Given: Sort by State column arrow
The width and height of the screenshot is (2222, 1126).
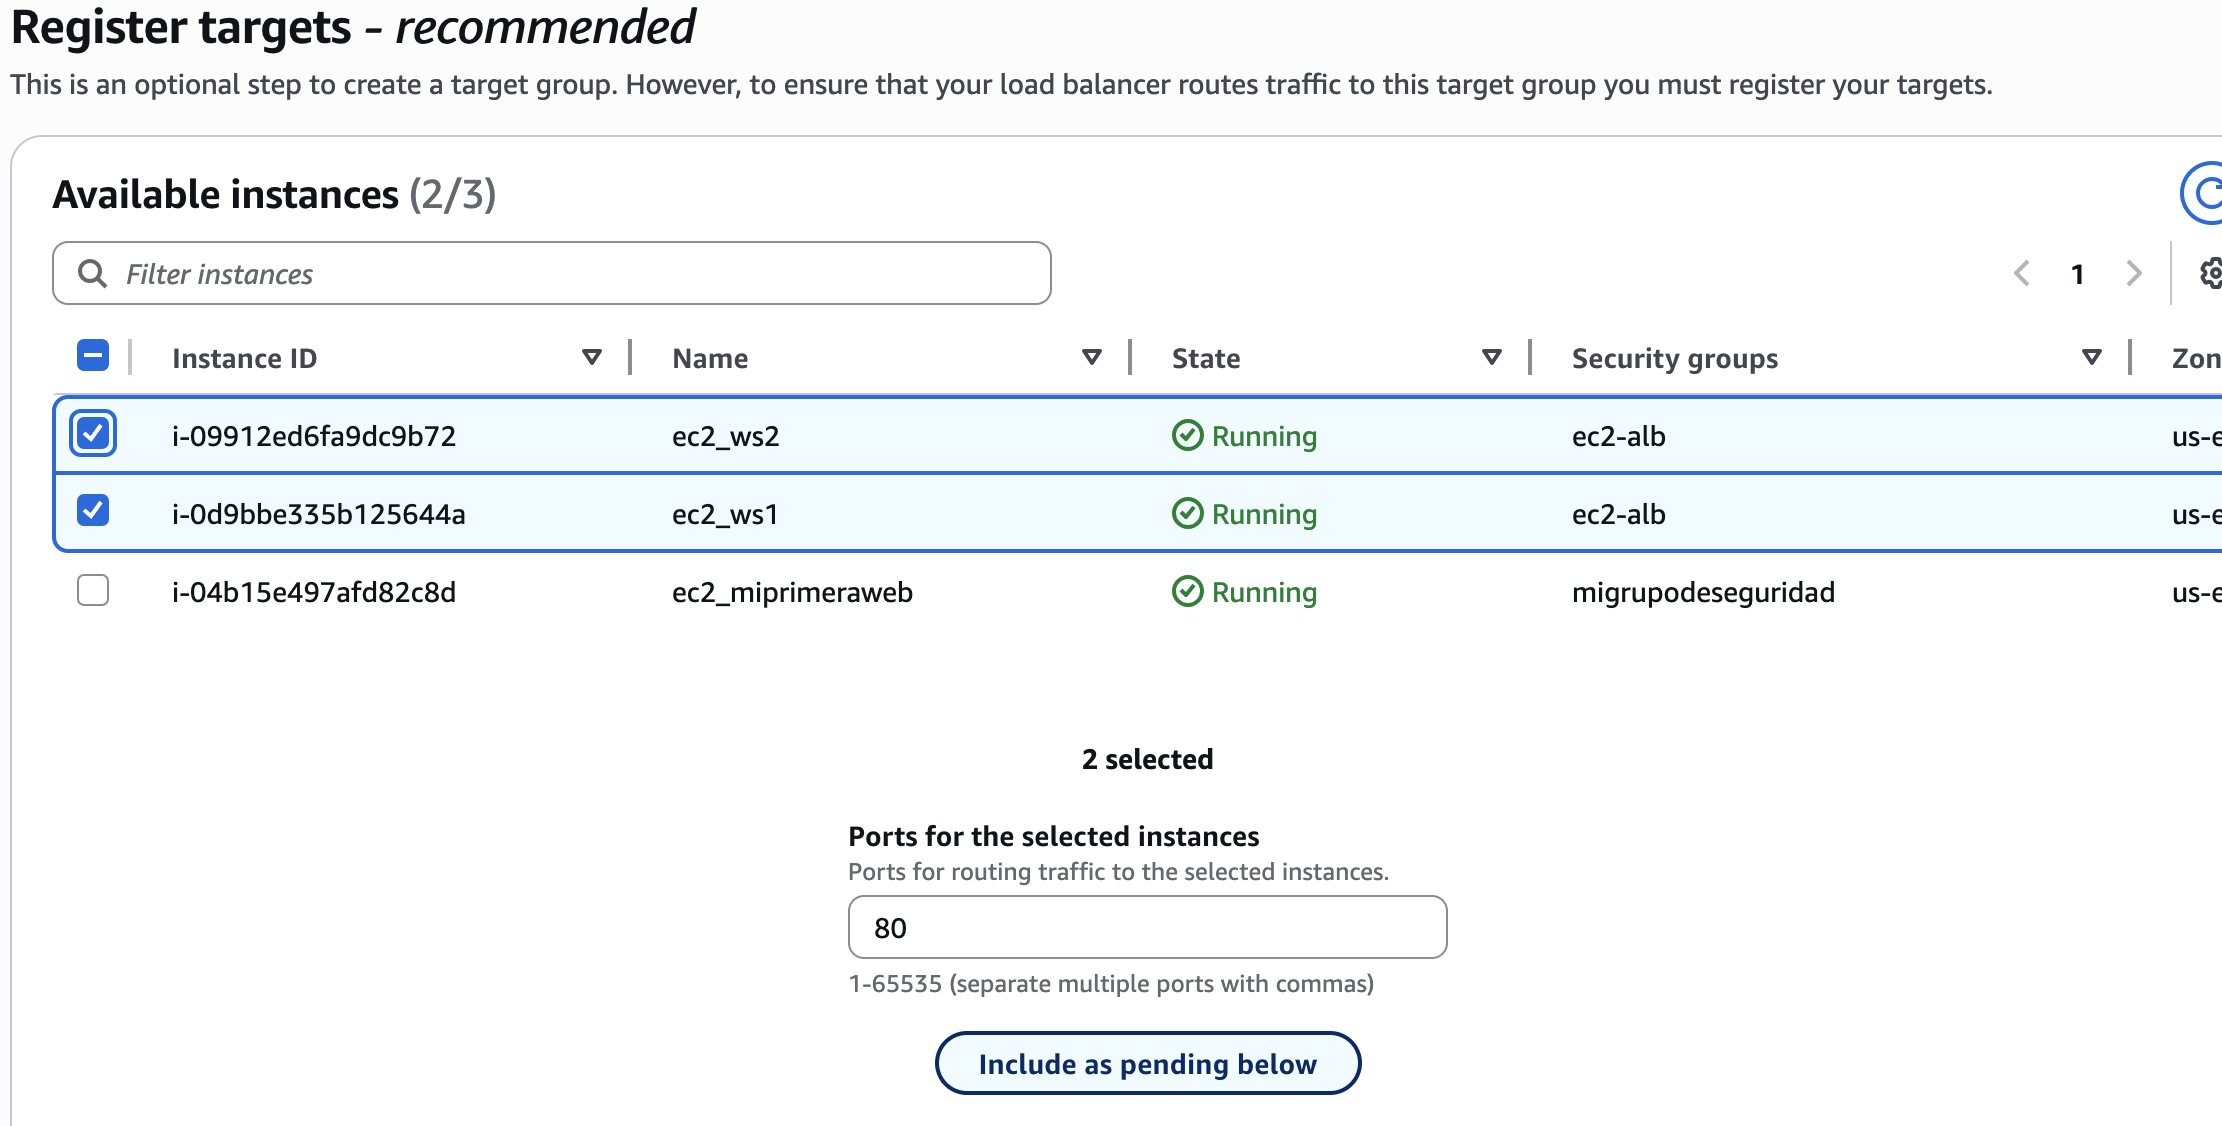Looking at the screenshot, I should coord(1492,357).
